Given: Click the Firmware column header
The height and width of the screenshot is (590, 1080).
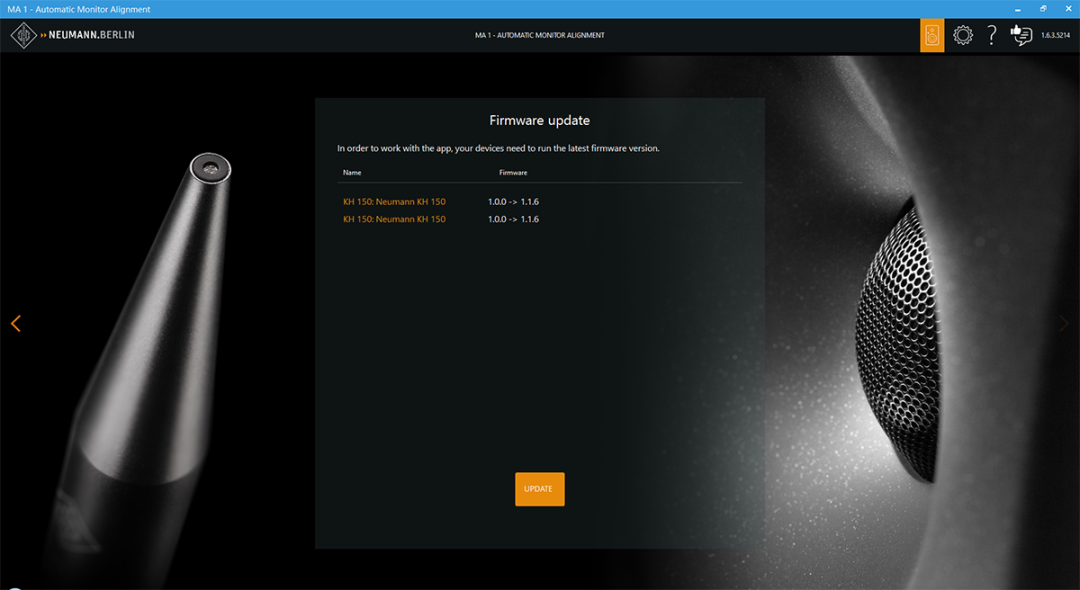Looking at the screenshot, I should 513,173.
